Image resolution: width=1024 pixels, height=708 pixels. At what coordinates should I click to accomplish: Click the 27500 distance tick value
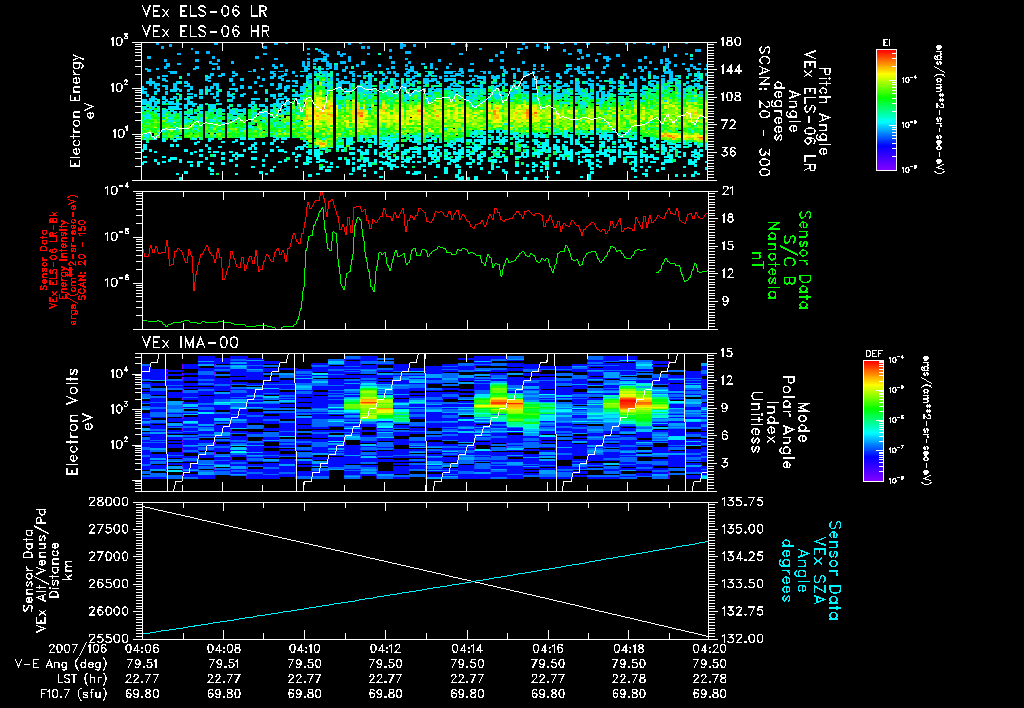108,529
